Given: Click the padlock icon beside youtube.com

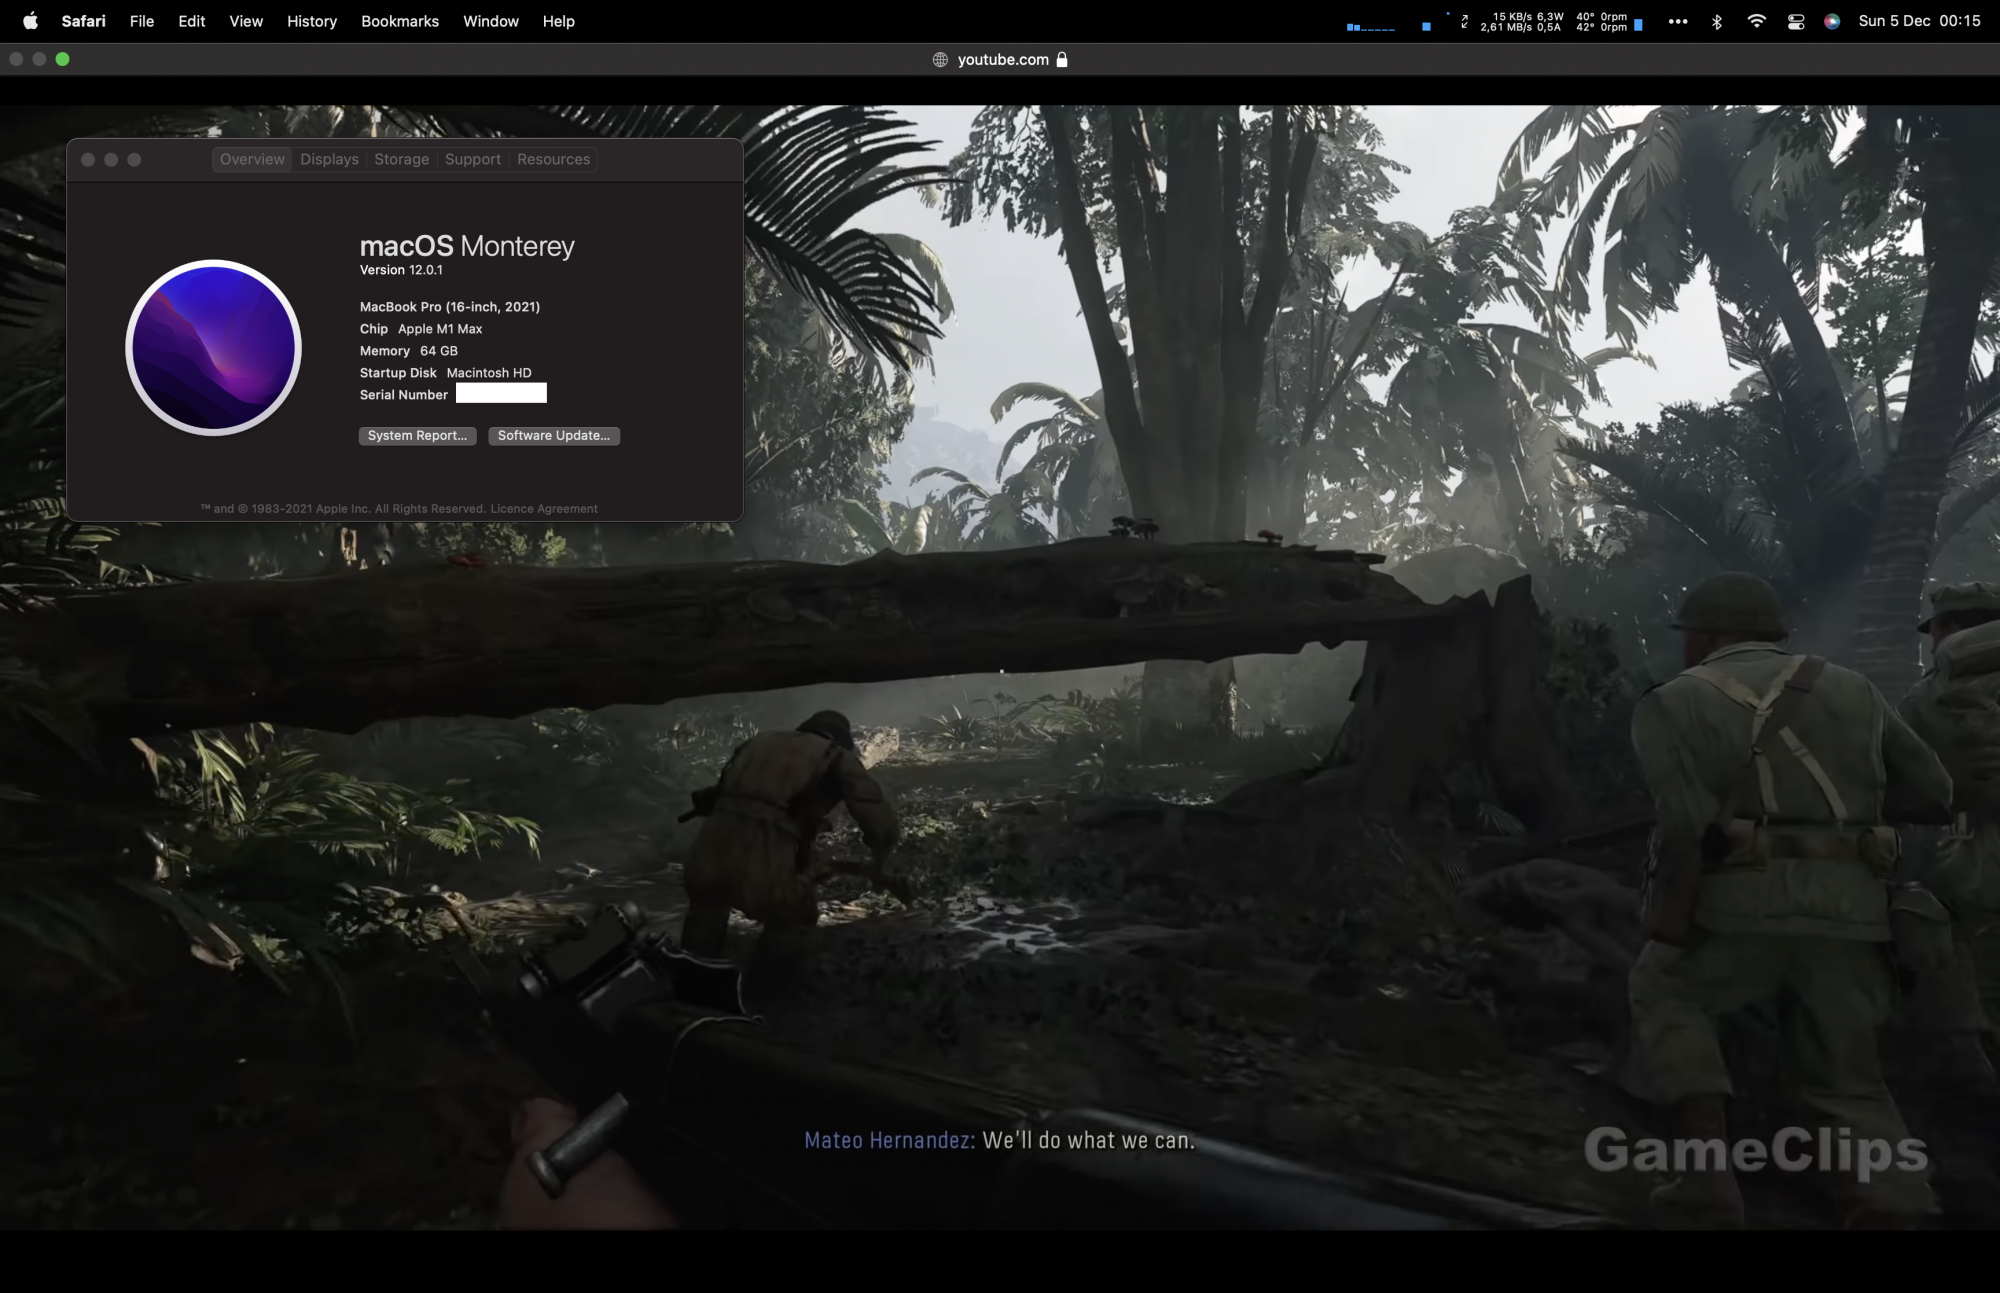Looking at the screenshot, I should click(1062, 59).
